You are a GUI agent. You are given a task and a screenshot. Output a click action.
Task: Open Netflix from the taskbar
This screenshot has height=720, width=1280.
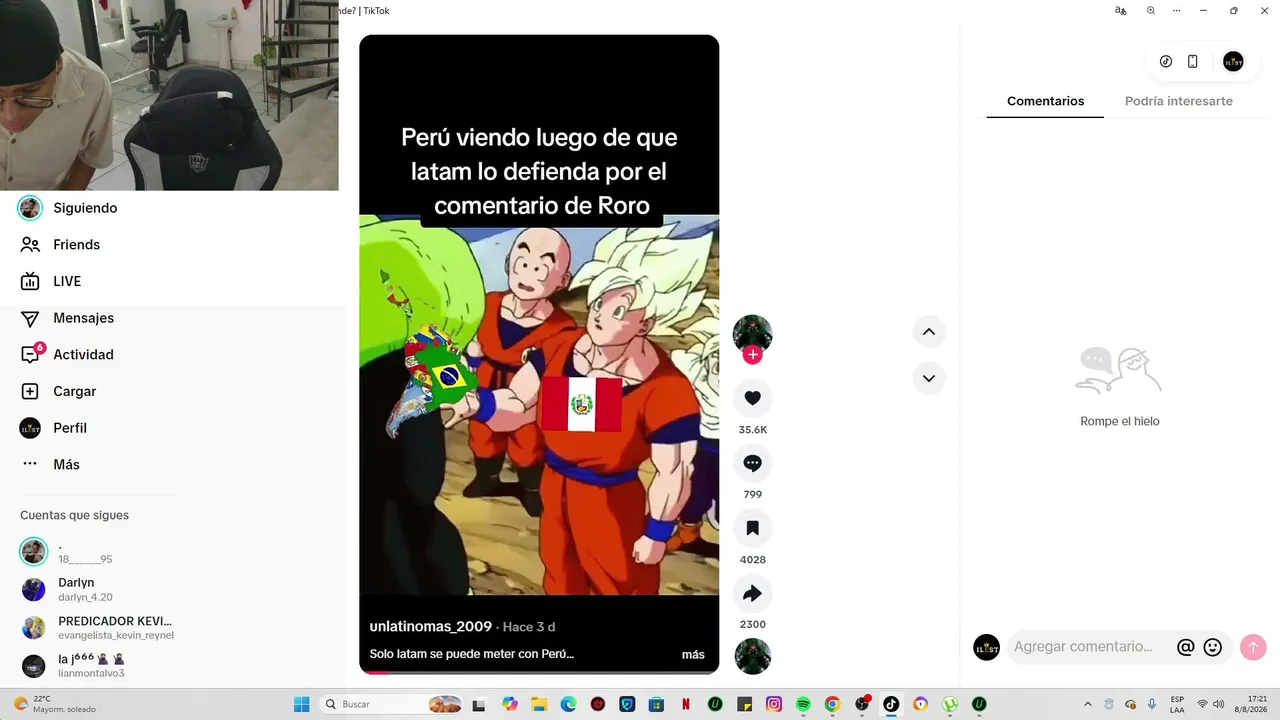686,704
